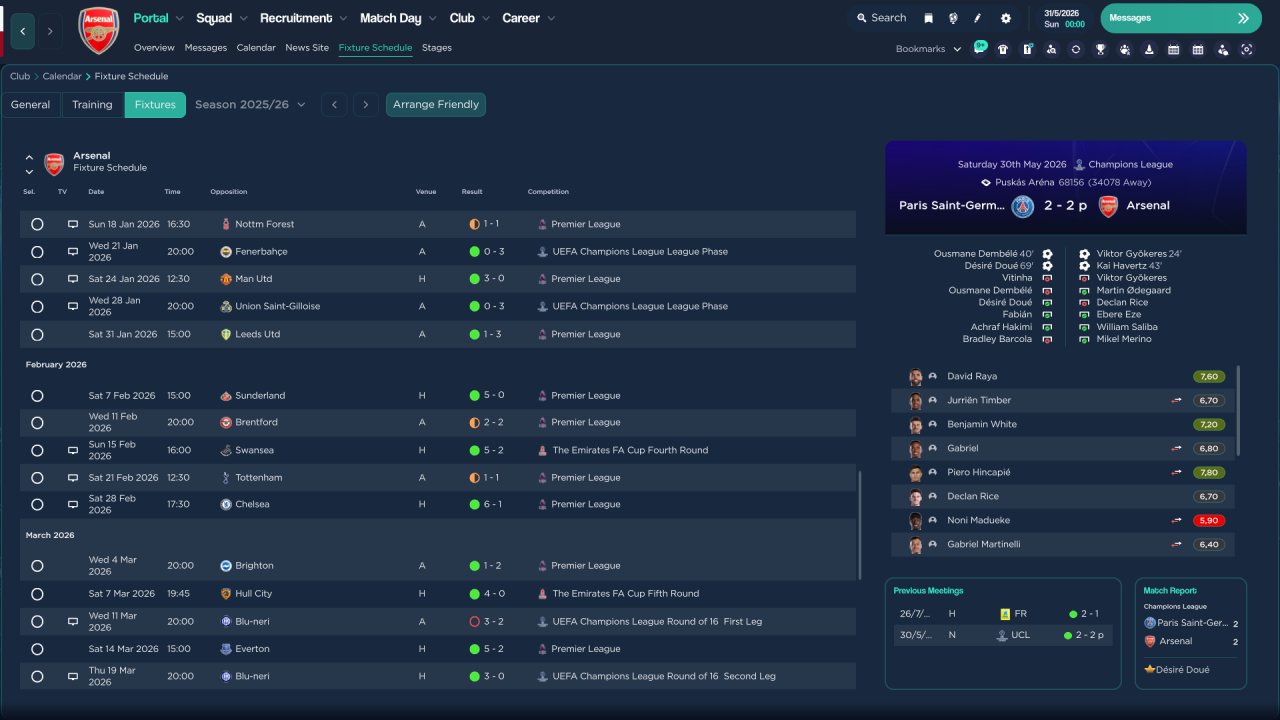Select the Leeds Utd fixture radio button
Screen dimensions: 1280x720
point(37,335)
